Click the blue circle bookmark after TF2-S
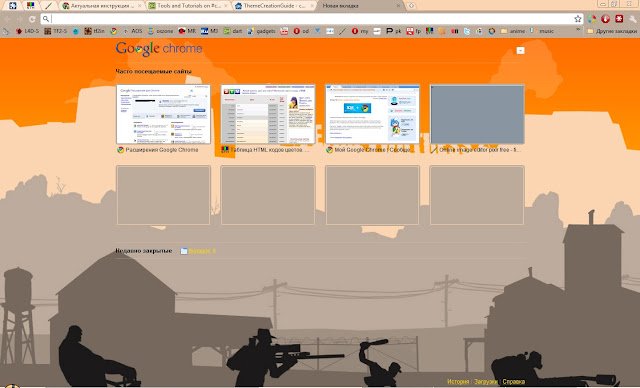Image resolution: width=640 pixels, height=388 pixels. [76, 31]
